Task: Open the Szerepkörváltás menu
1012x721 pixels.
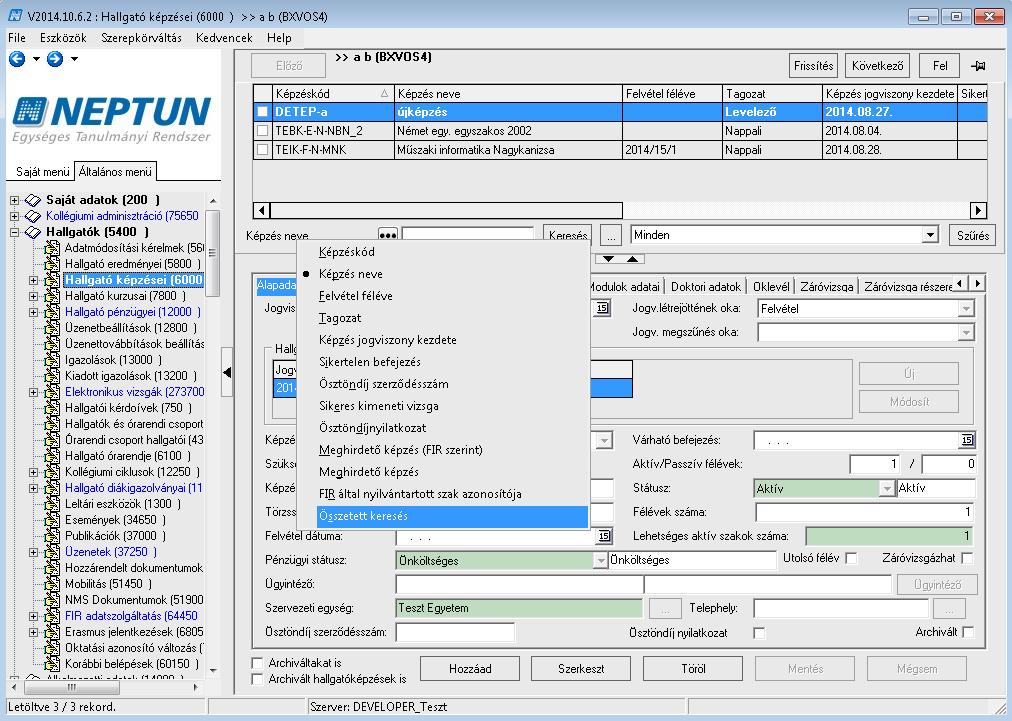Action: 141,38
